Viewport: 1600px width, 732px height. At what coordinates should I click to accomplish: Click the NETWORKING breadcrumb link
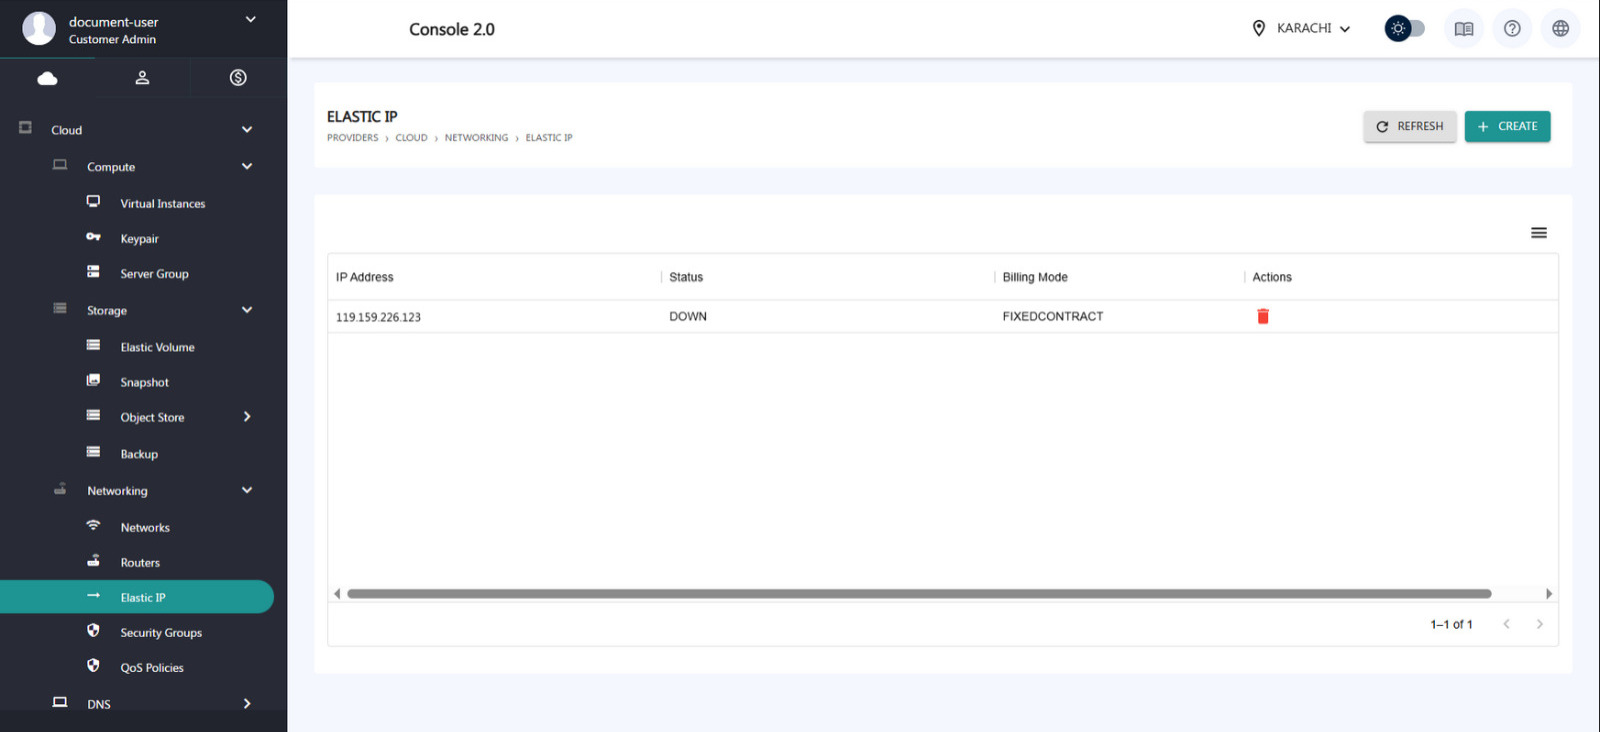click(x=476, y=138)
